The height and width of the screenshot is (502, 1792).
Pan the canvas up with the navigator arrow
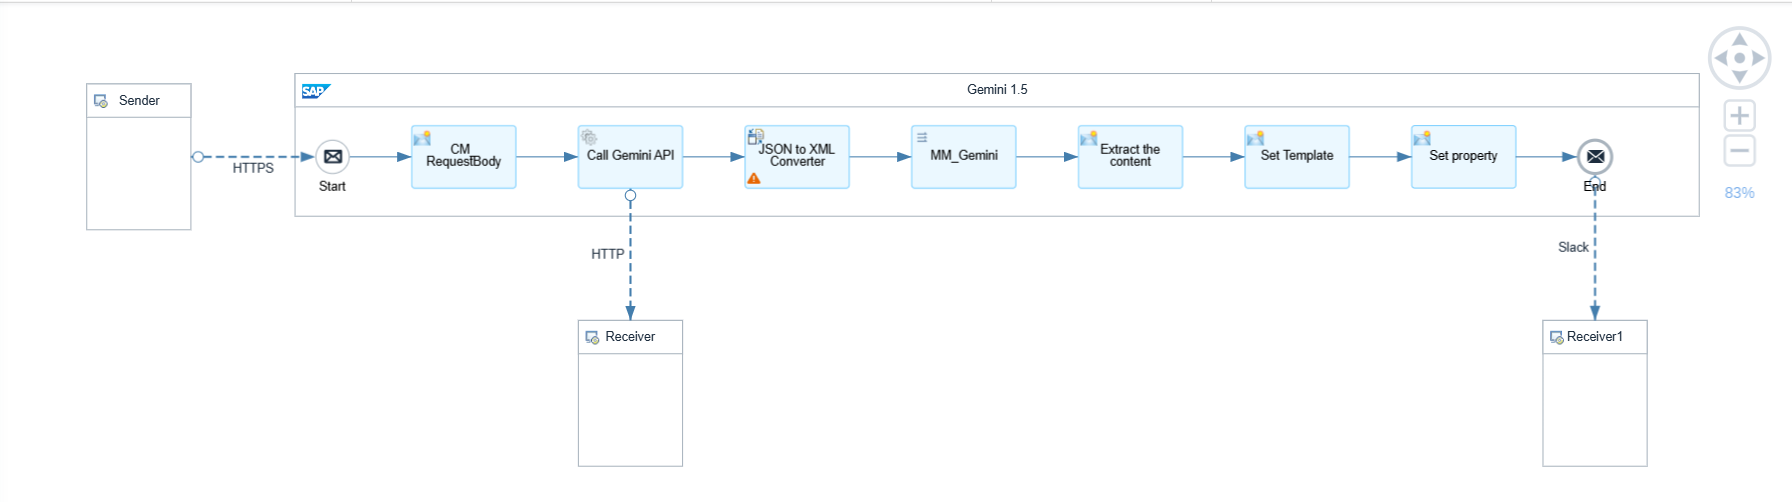(x=1740, y=39)
